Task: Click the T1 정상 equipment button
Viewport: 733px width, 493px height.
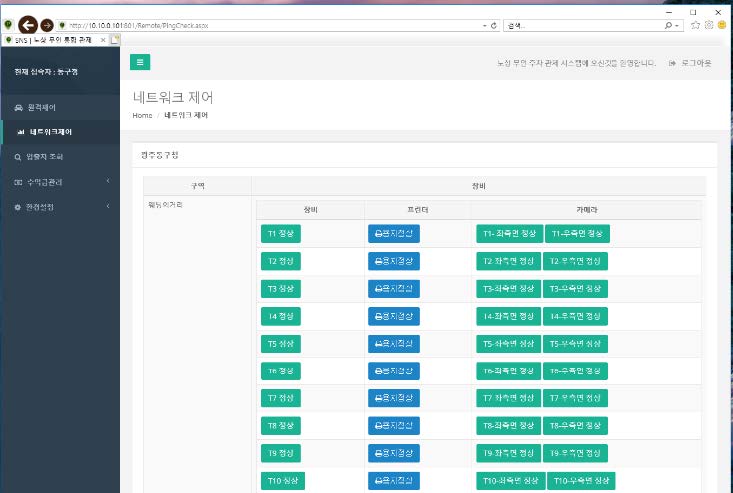Action: pos(280,234)
